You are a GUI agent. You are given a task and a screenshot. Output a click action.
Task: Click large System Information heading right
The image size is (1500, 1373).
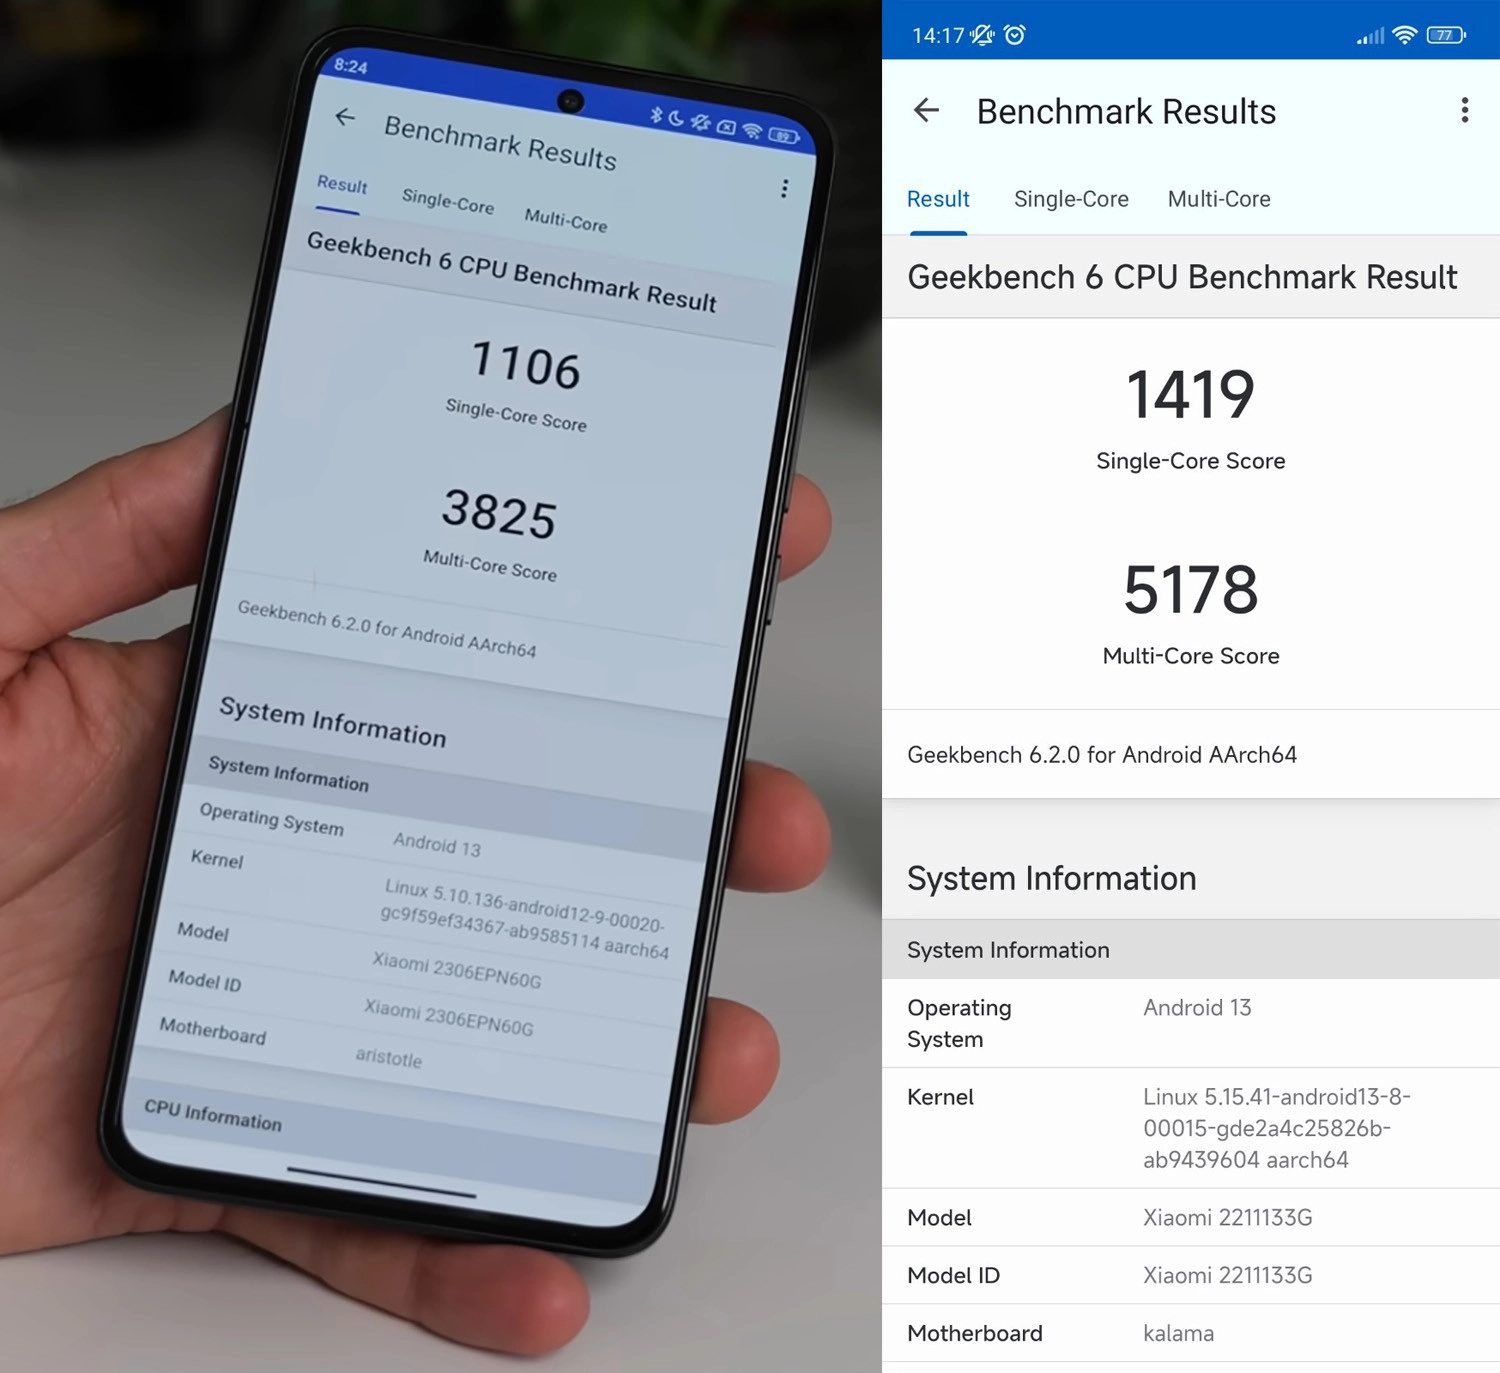(x=1052, y=878)
